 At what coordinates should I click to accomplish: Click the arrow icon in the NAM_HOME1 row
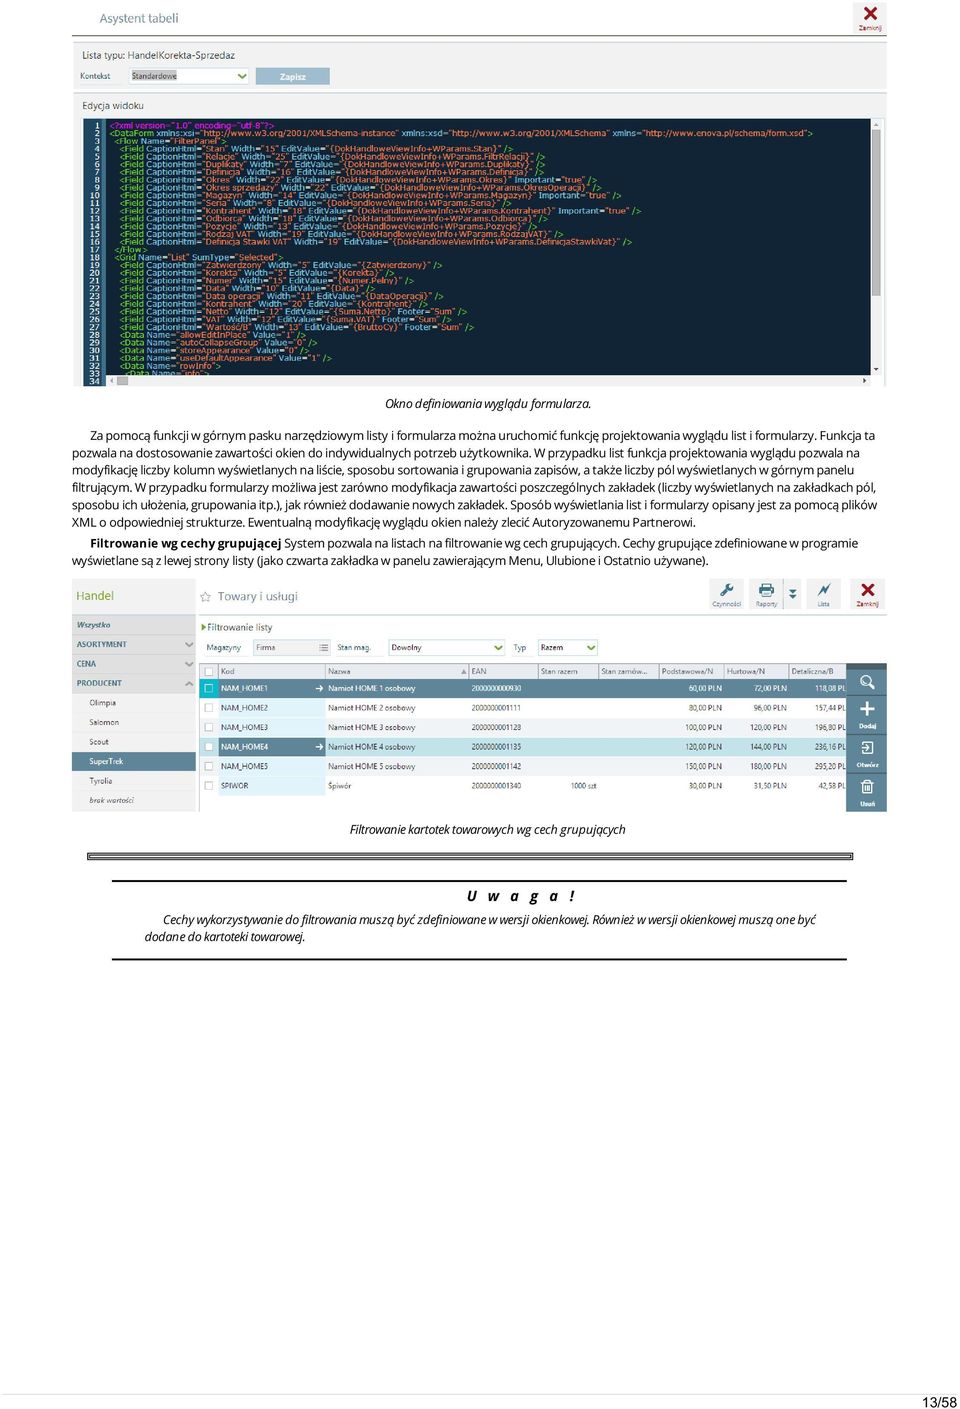tap(319, 688)
